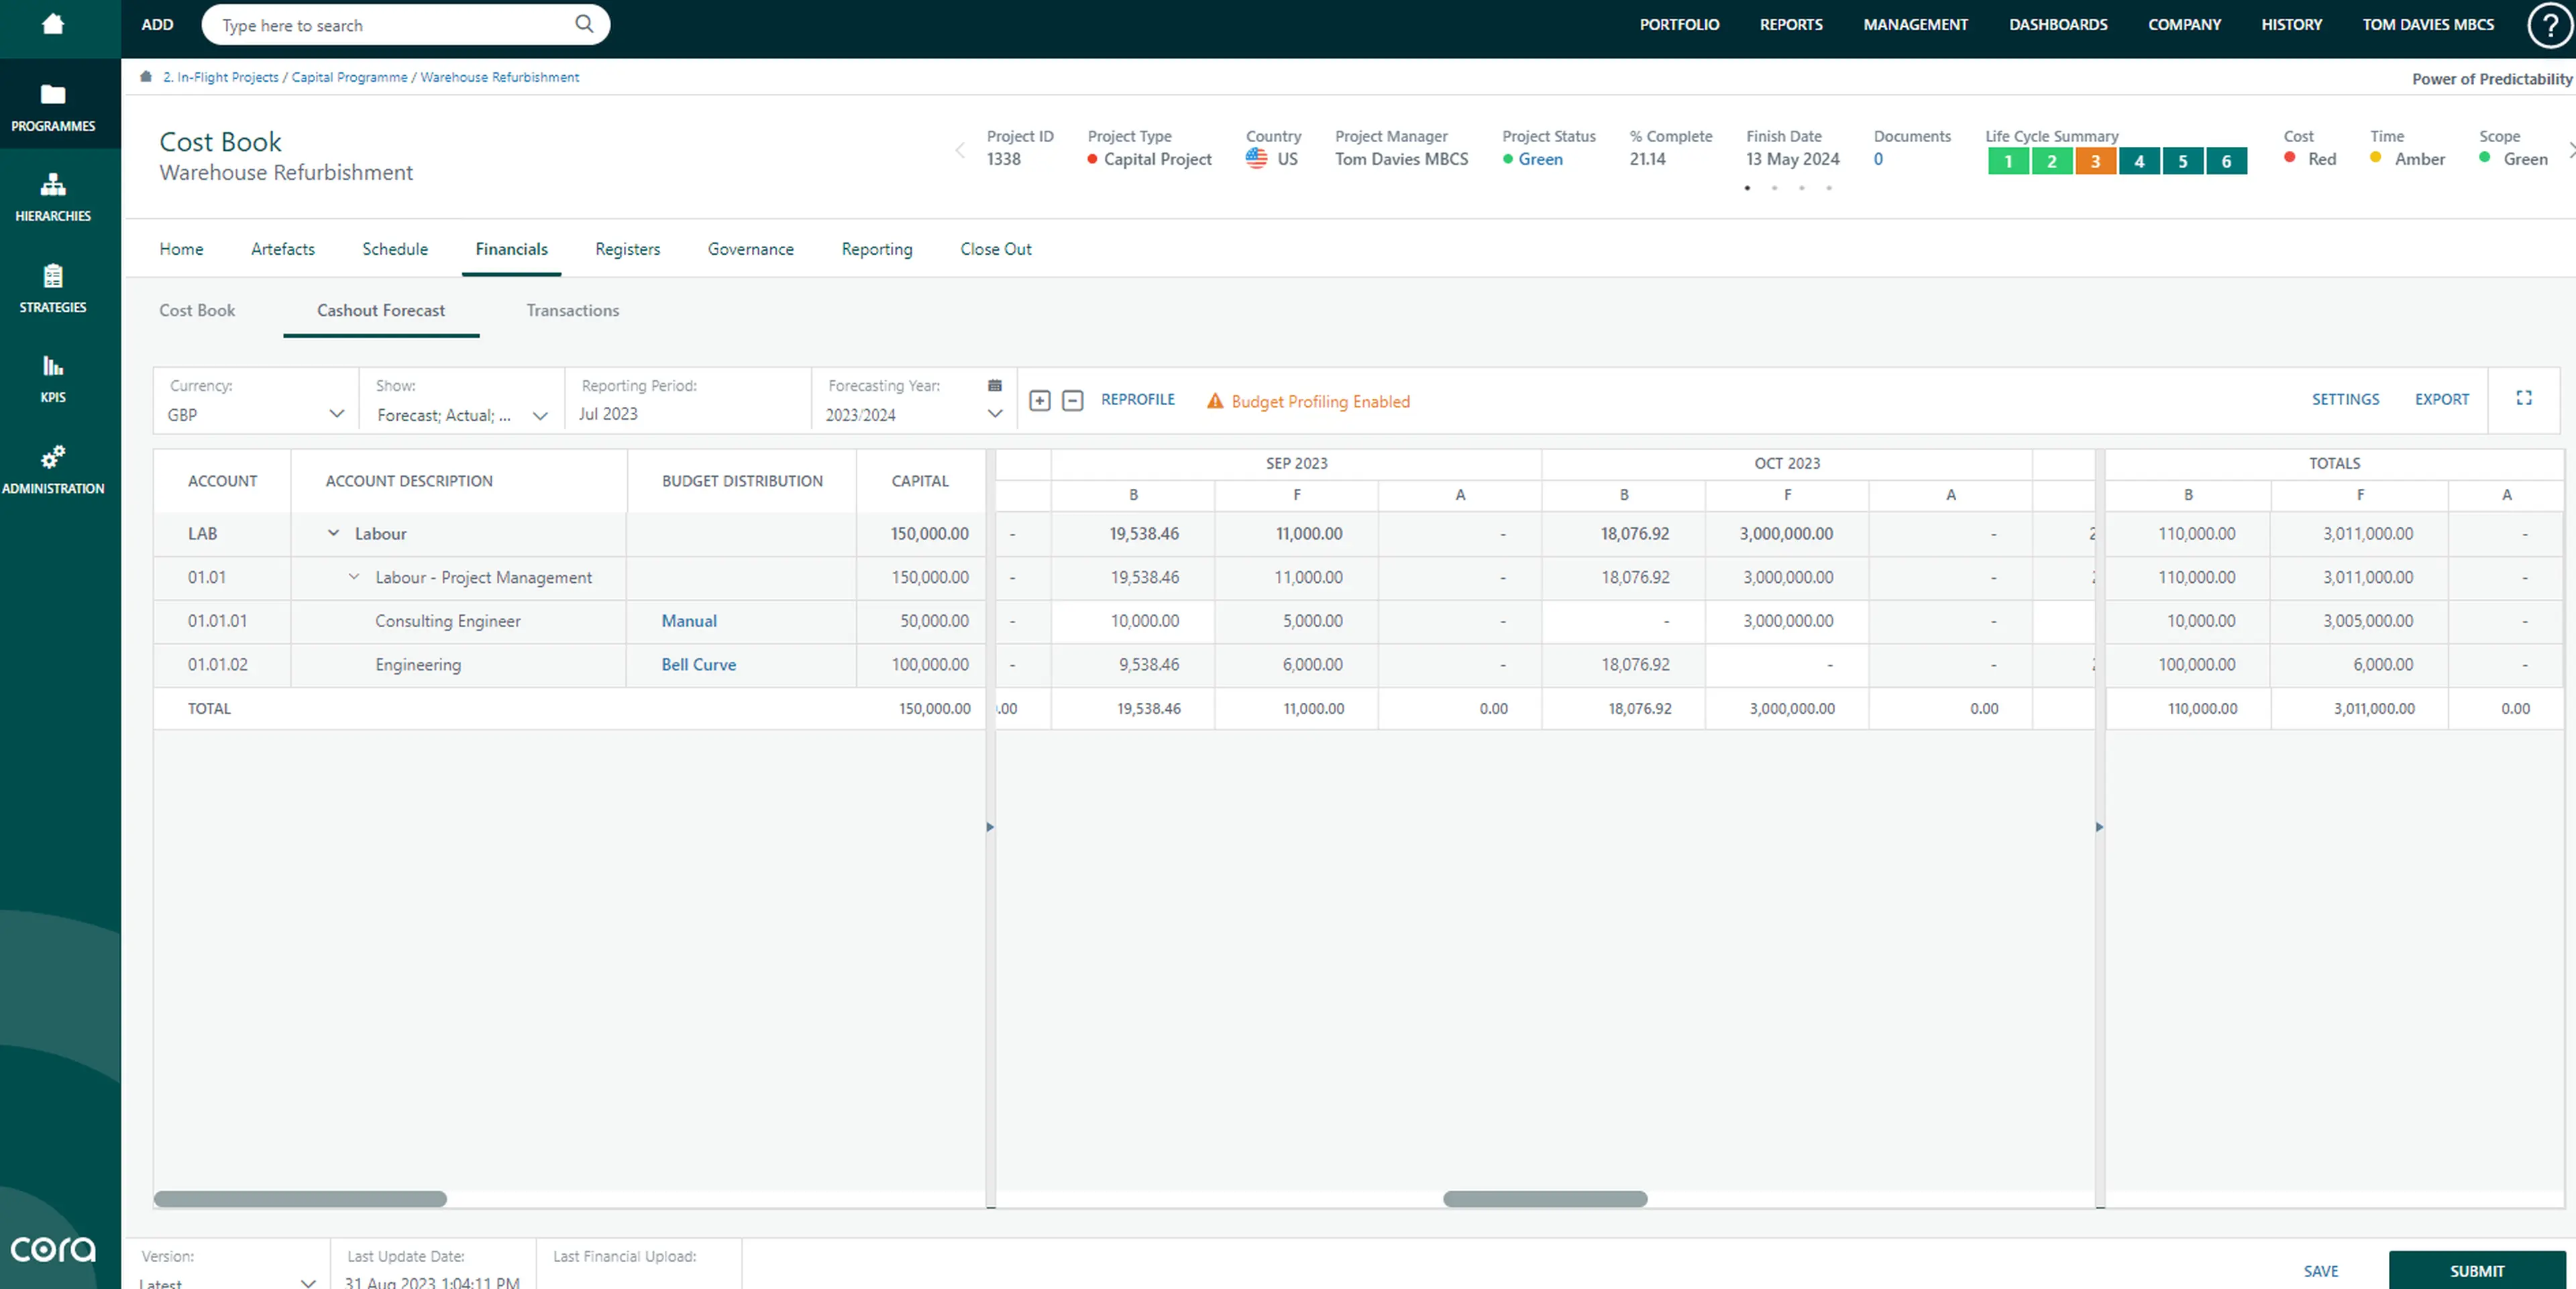Open life cycle stage 6
The width and height of the screenshot is (2576, 1289).
pyautogui.click(x=2226, y=161)
